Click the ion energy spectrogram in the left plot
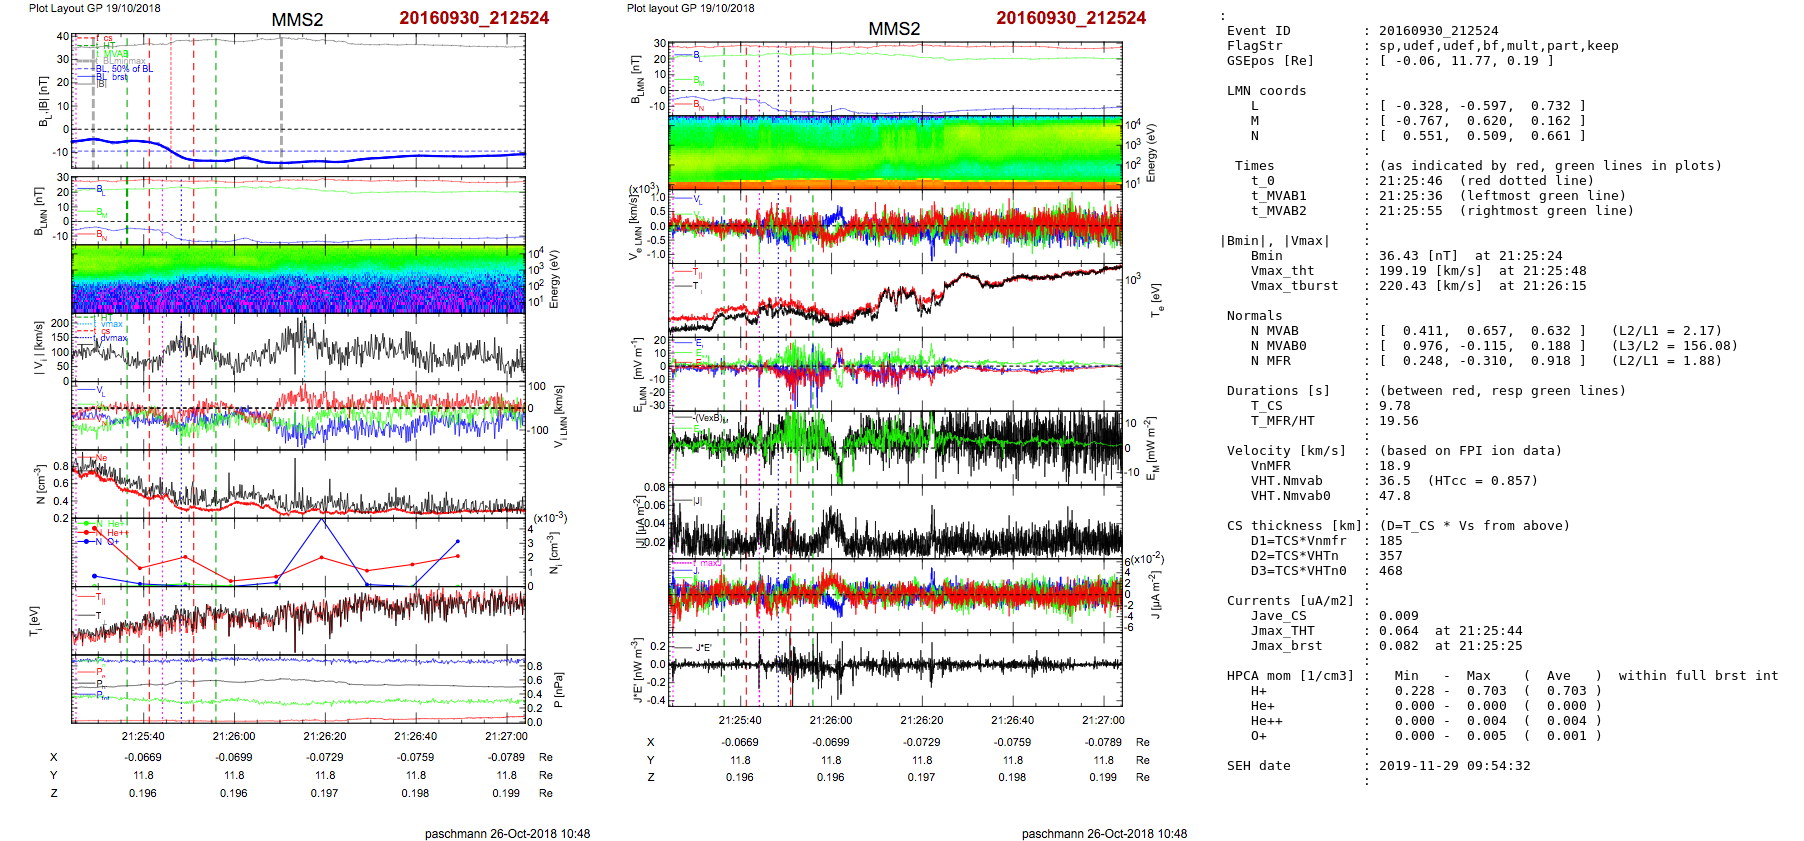This screenshot has width=1804, height=841. click(x=298, y=280)
